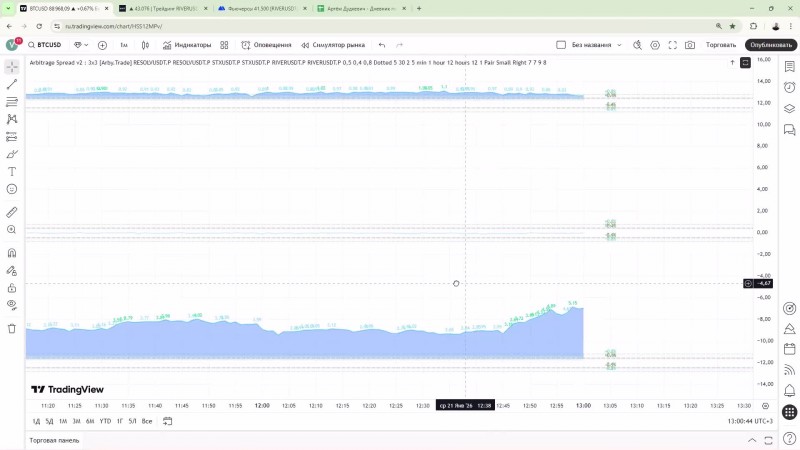The height and width of the screenshot is (450, 800).
Task: Open the Fibonacci retracement tools
Action: [12, 102]
